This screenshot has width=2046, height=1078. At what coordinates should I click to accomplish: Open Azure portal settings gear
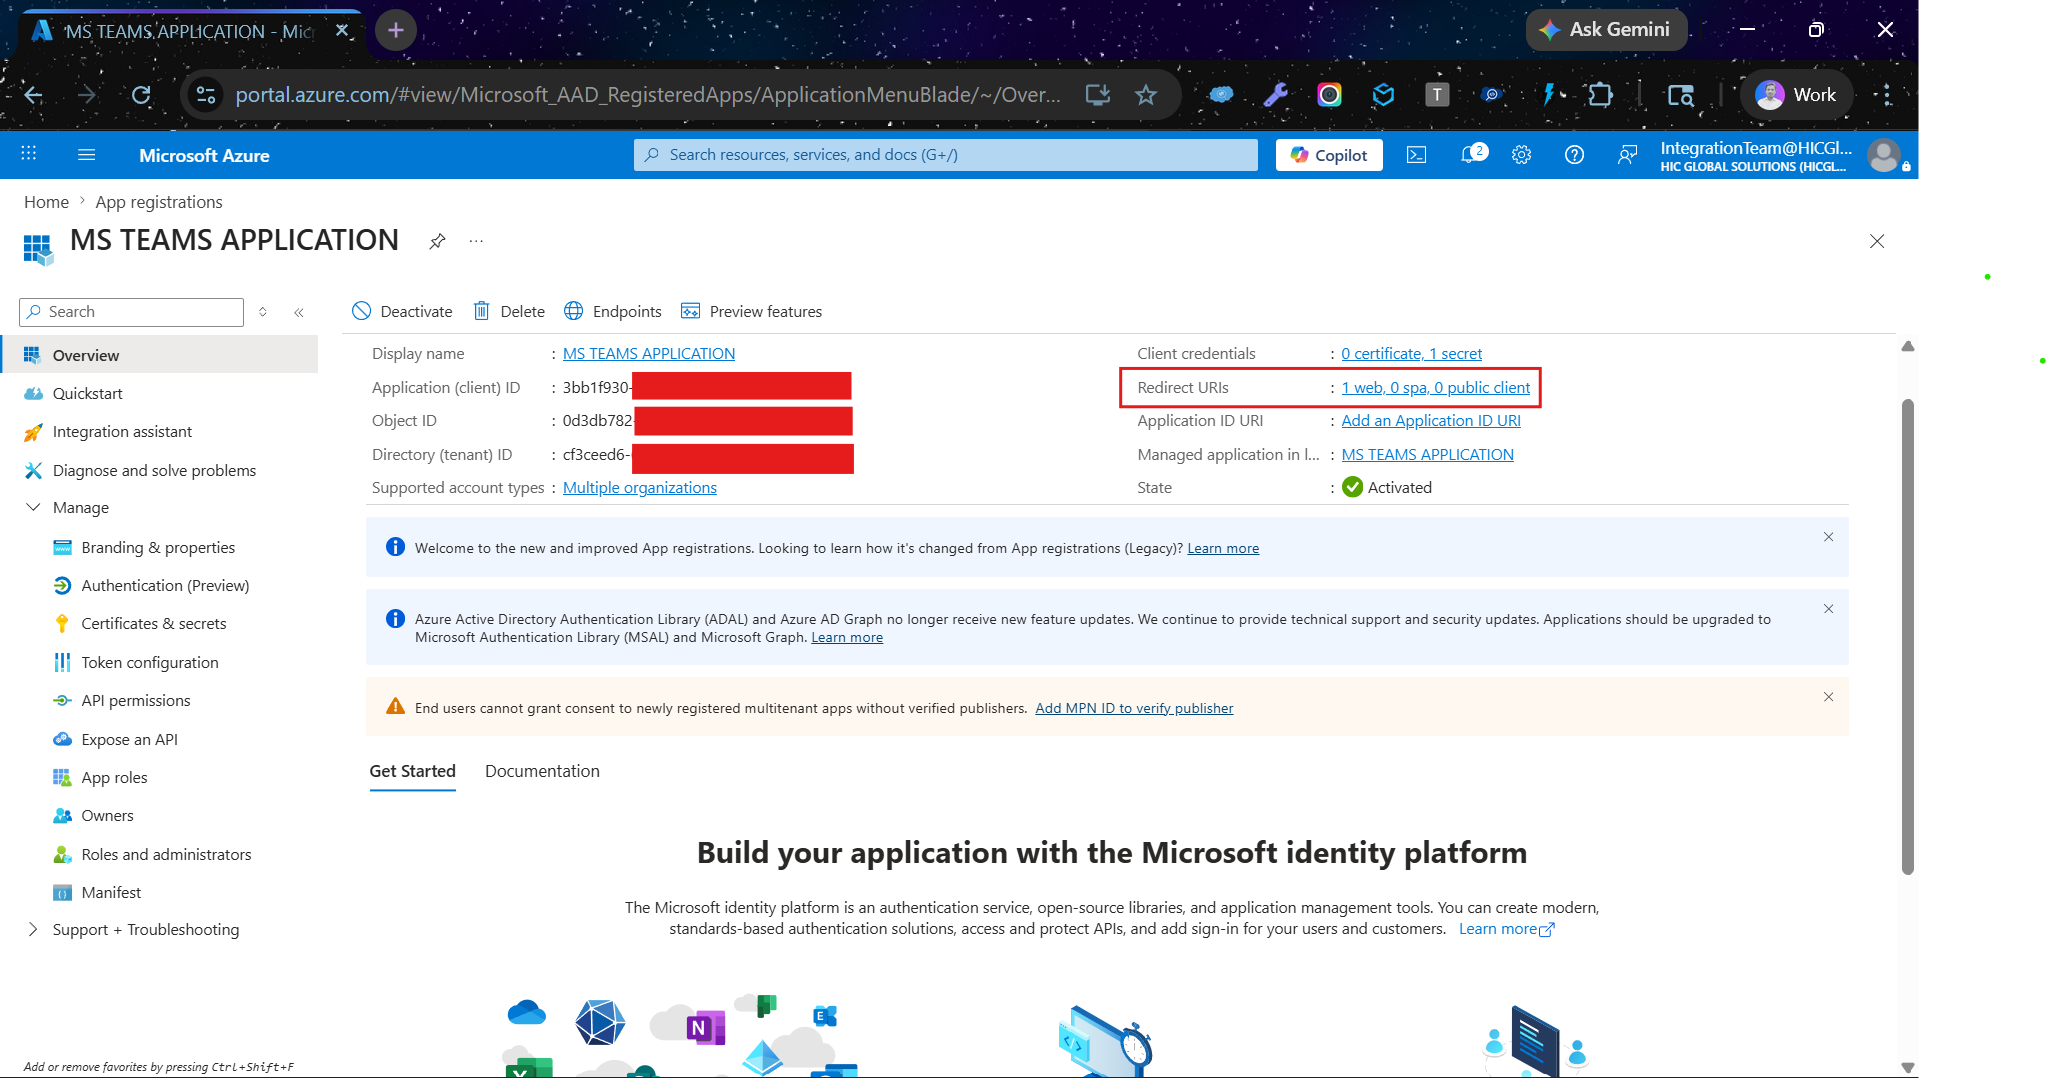(x=1521, y=155)
